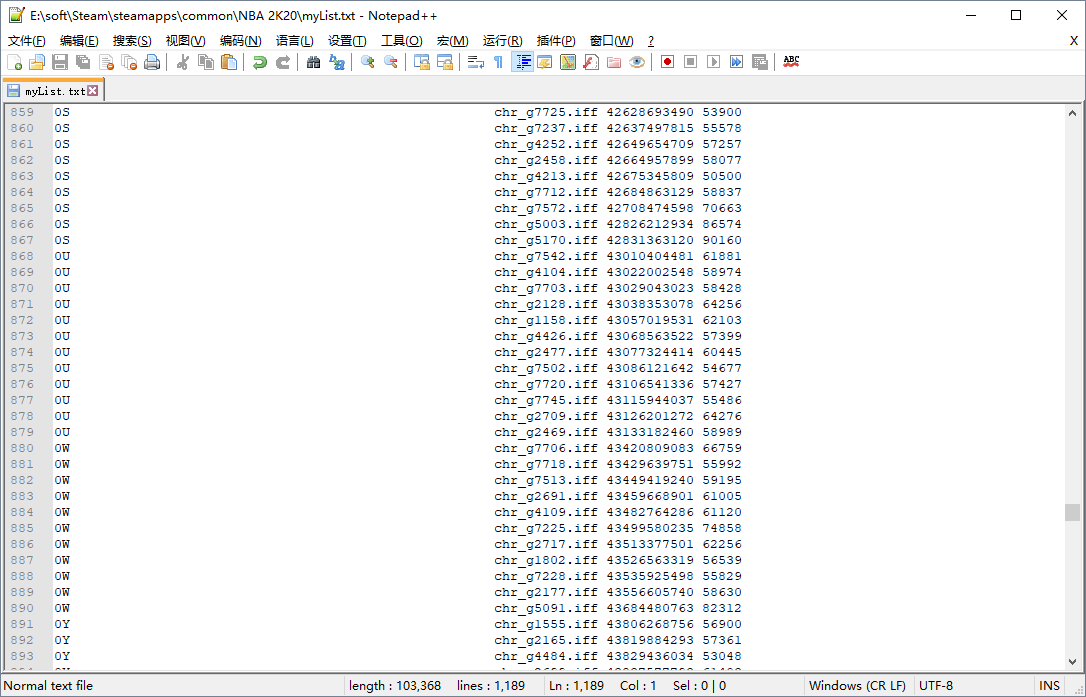Click text chr_g7725.iff on line 859
Viewport: 1086px width, 697px height.
pyautogui.click(x=546, y=112)
